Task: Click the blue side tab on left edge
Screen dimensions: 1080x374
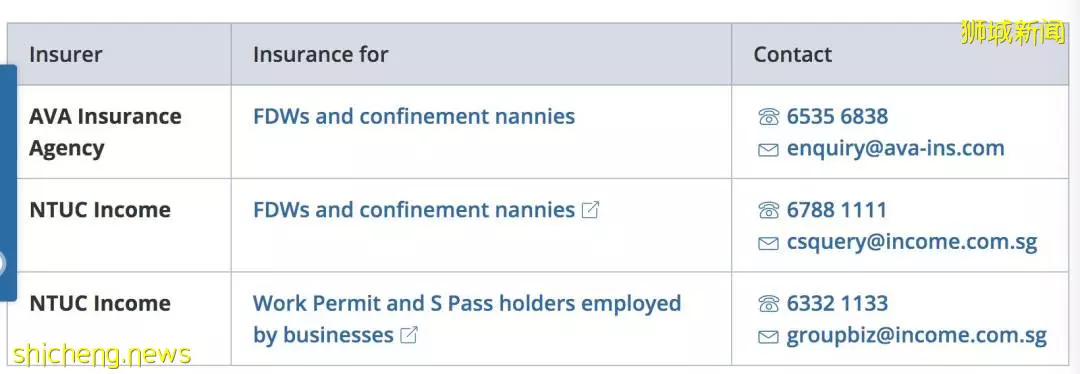Action: (x=8, y=183)
